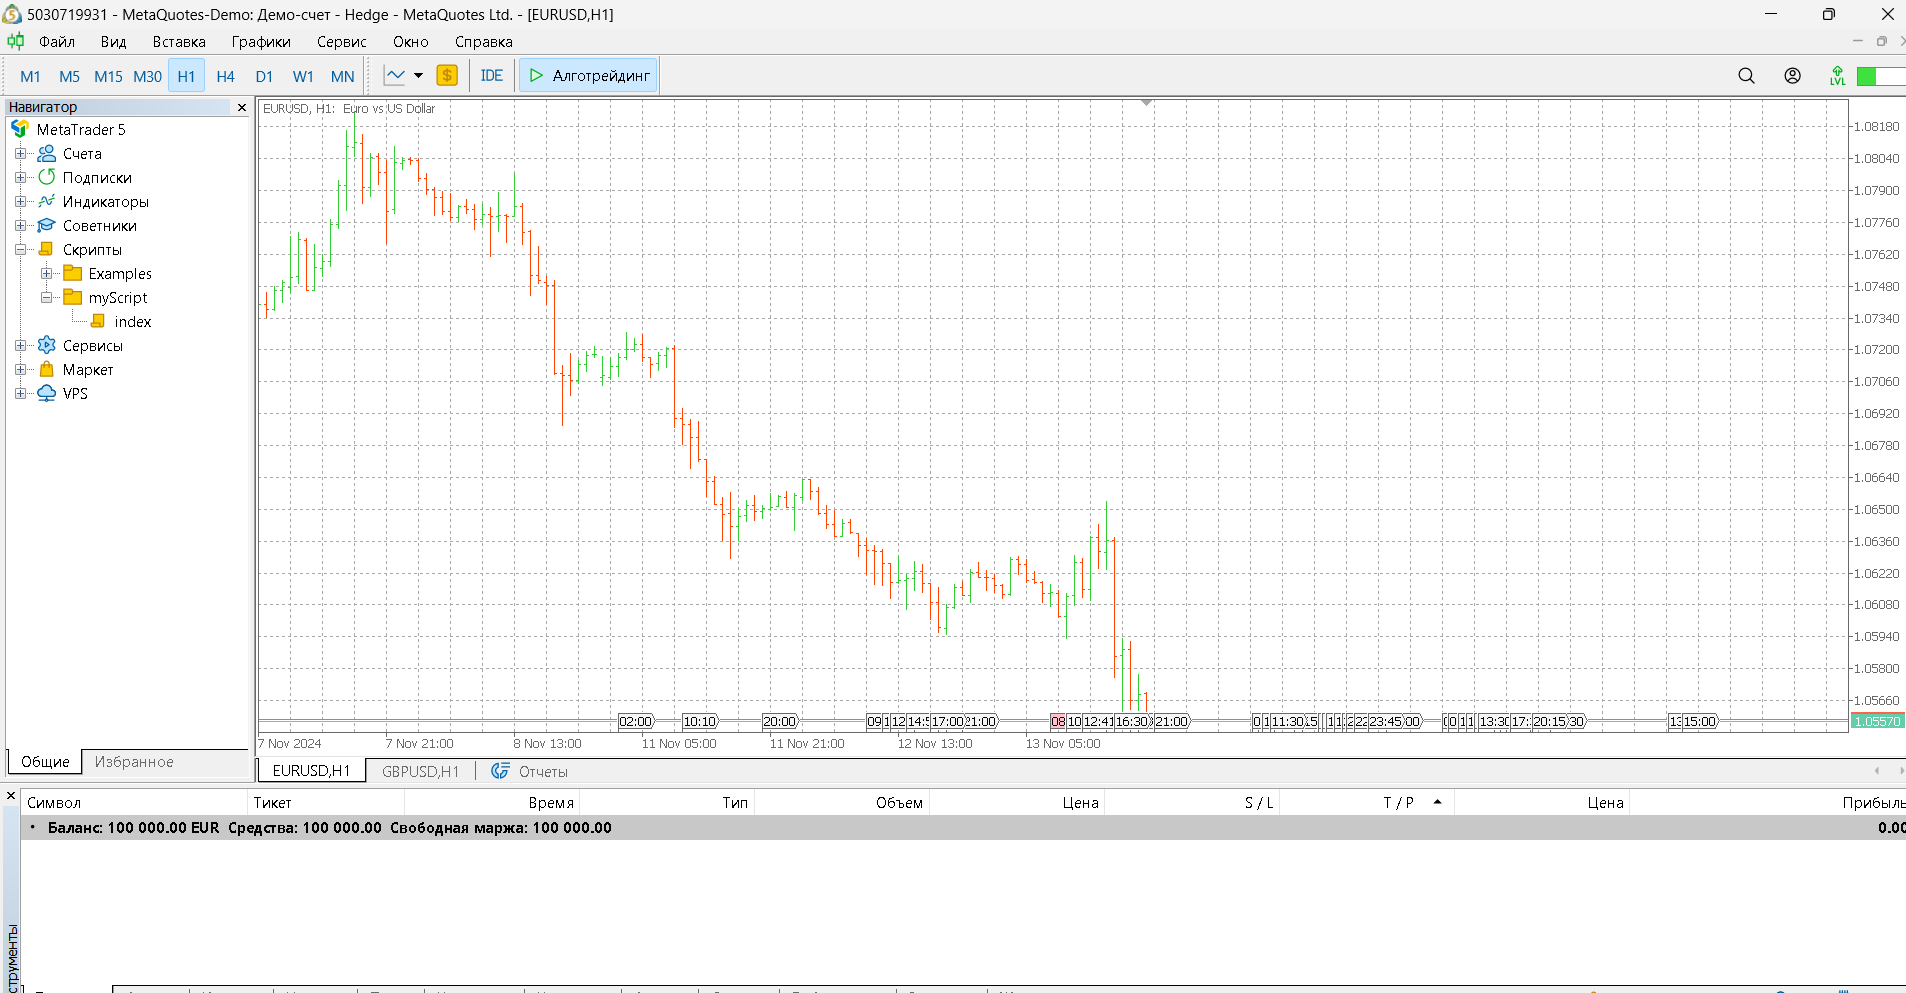Click the chart shift triangle marker
The image size is (1906, 993).
(x=1146, y=103)
